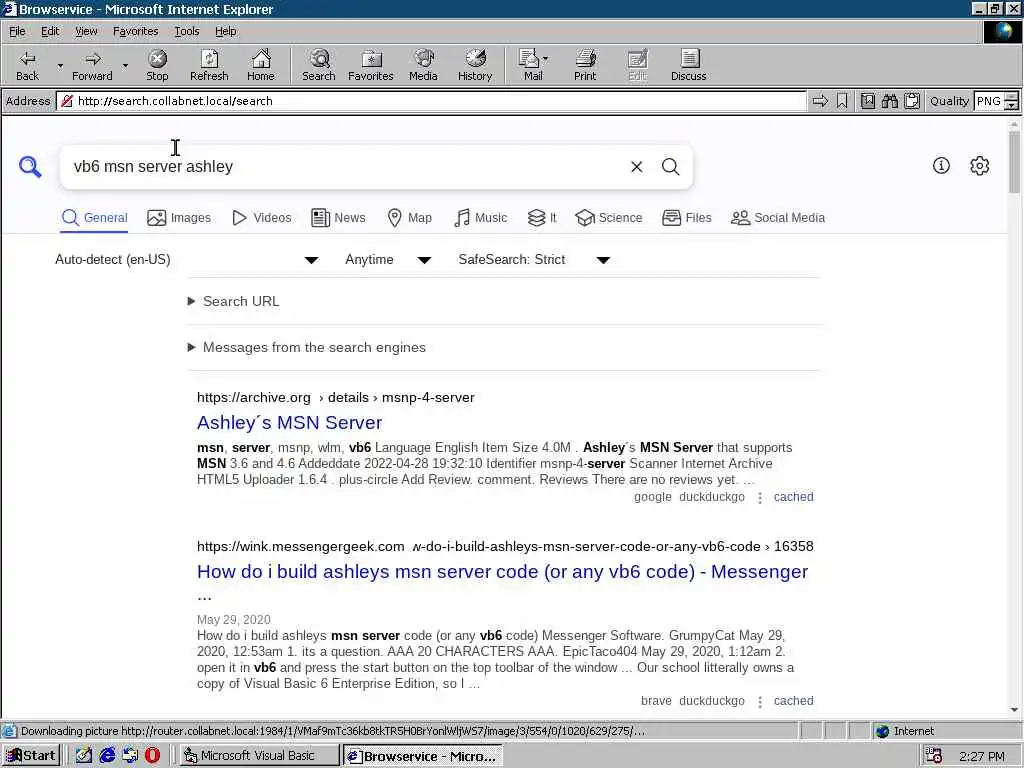Open the Anytime time range dropdown

point(388,260)
